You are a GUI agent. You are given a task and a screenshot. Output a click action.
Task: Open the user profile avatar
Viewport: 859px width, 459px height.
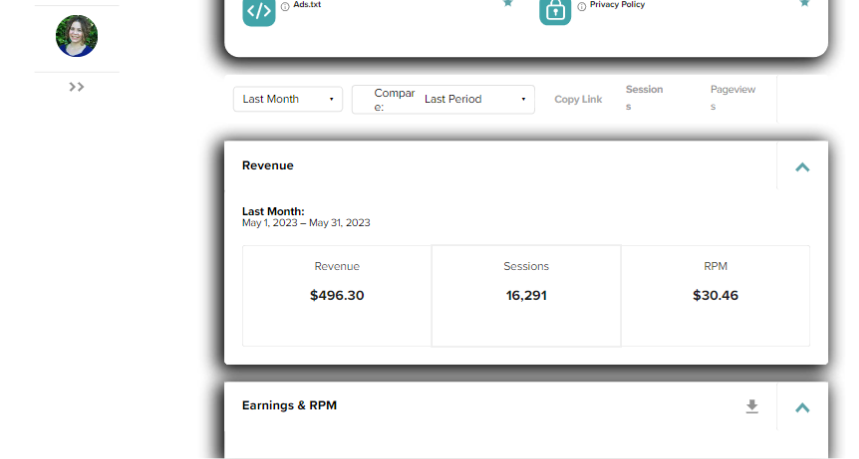[x=77, y=36]
